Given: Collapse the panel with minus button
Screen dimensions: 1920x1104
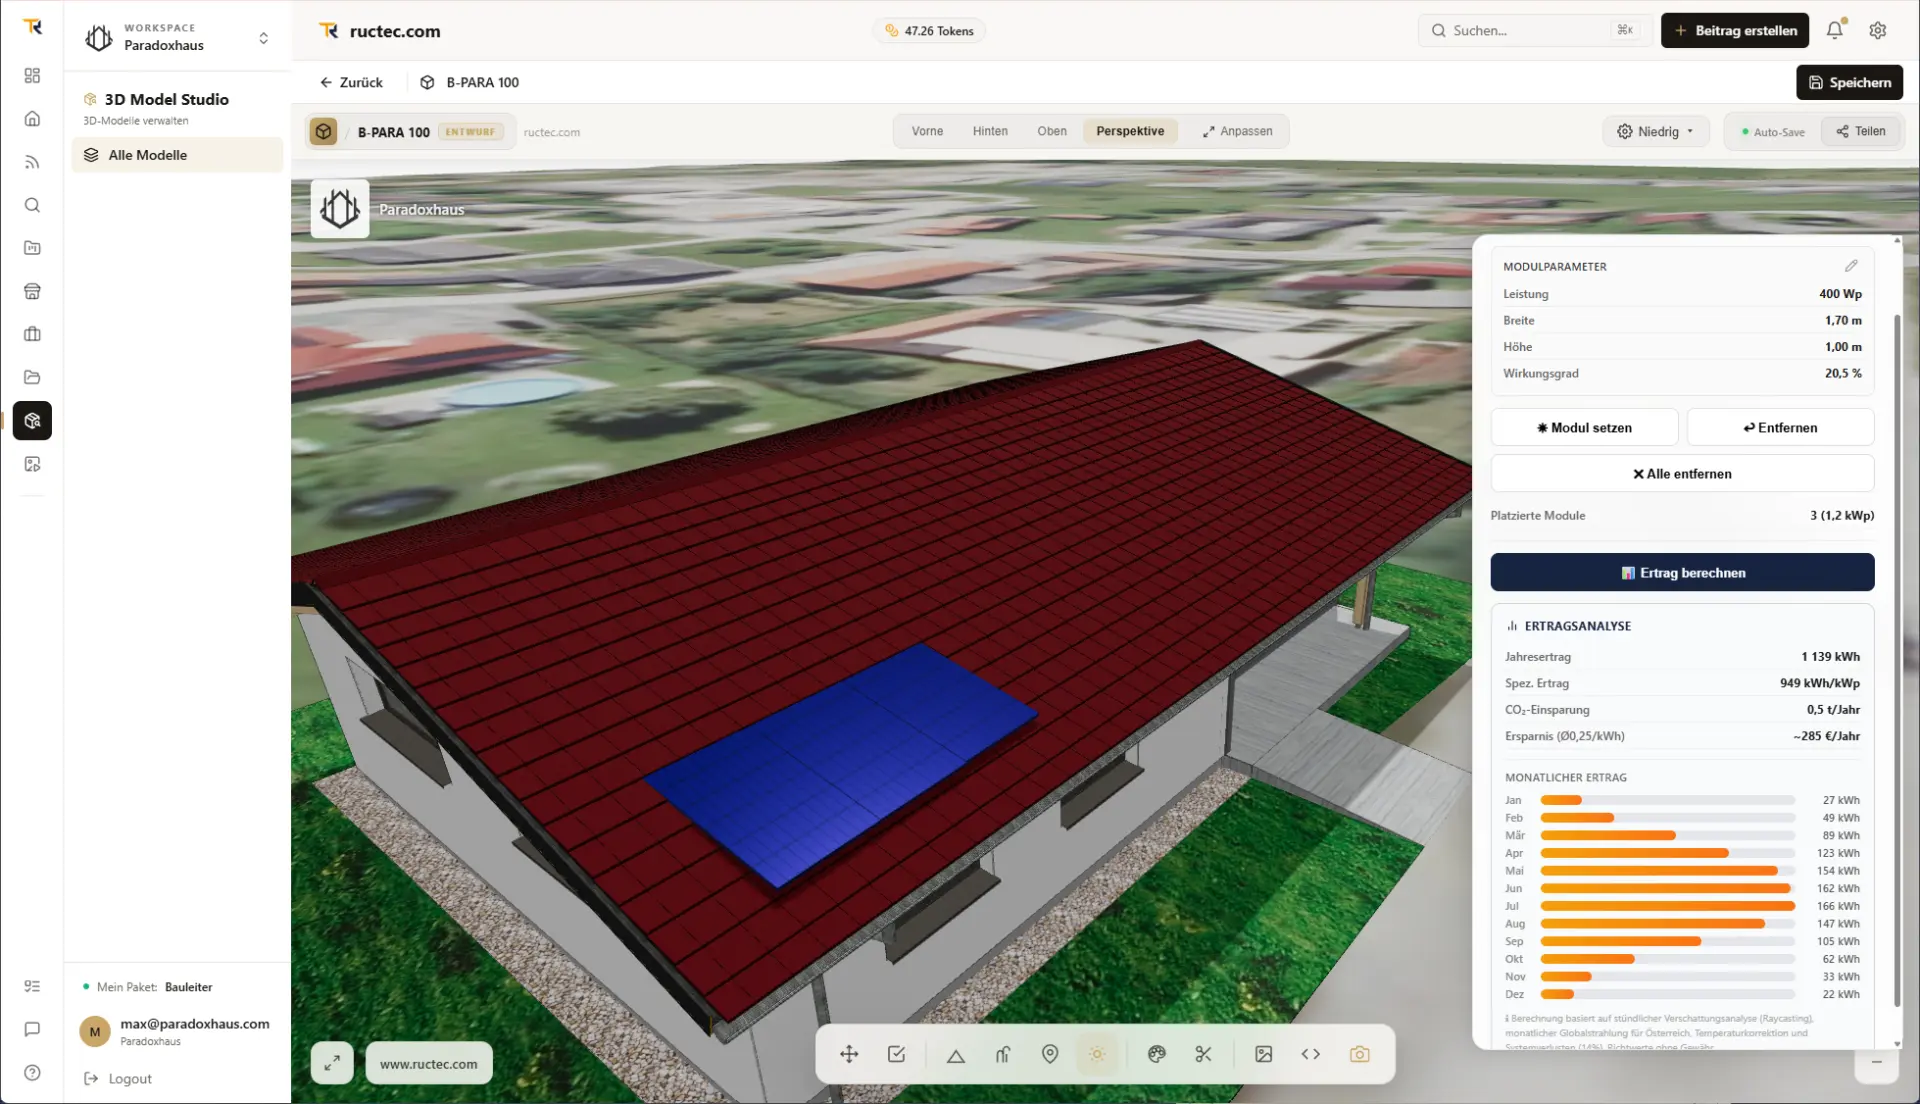Looking at the screenshot, I should tap(1876, 1062).
